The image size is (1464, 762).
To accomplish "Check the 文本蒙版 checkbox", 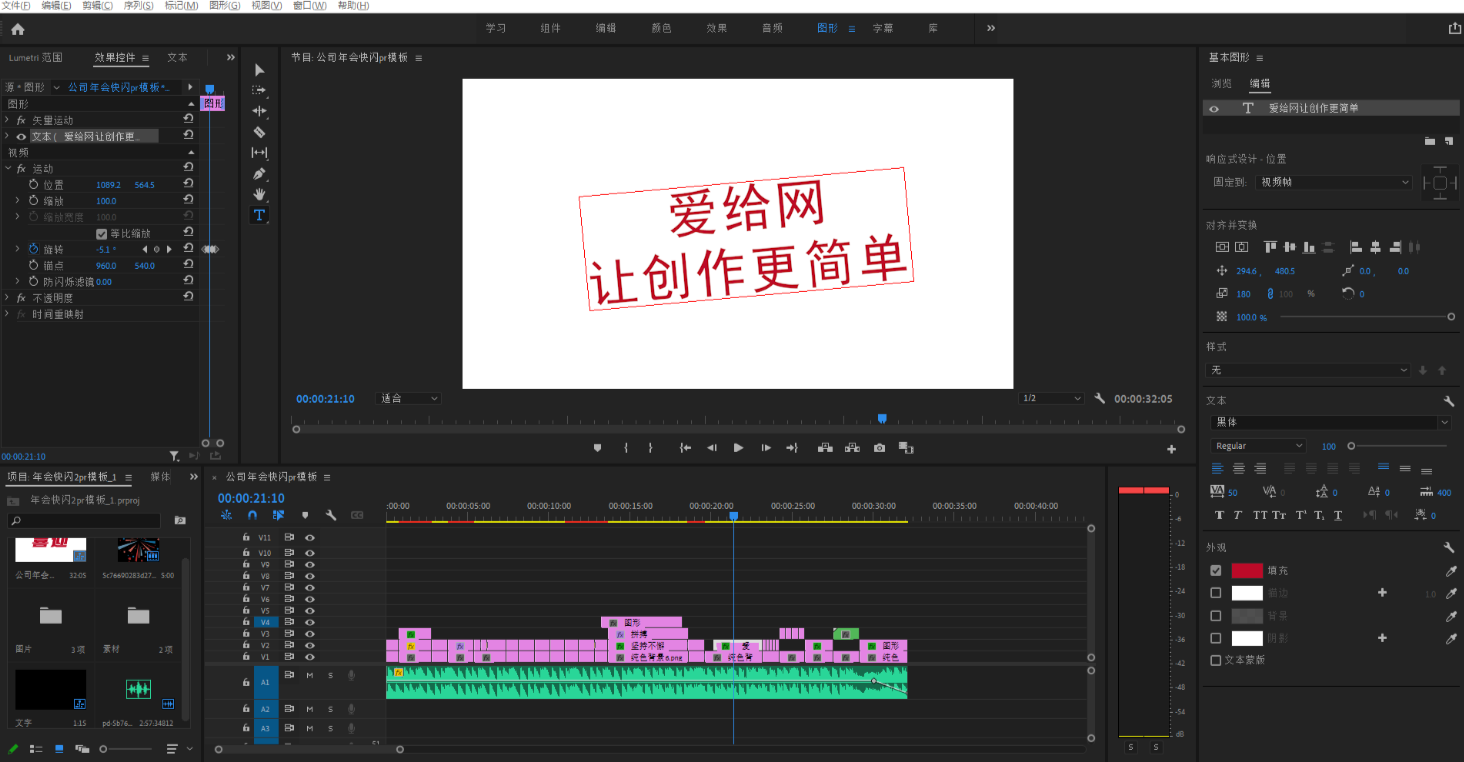I will (1216, 660).
